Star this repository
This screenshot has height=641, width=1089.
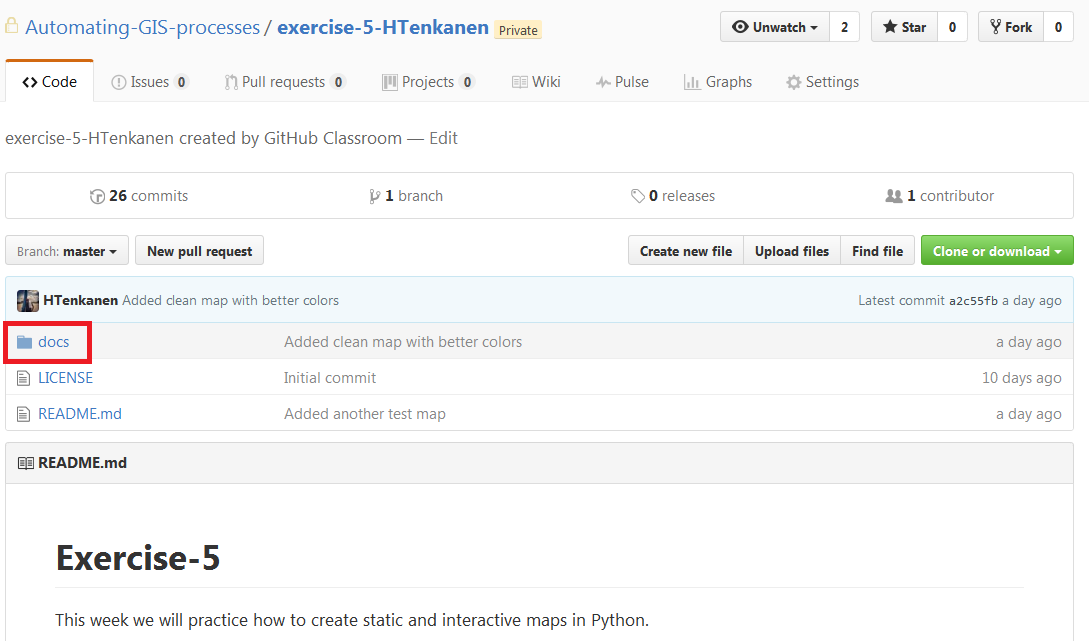pos(904,27)
